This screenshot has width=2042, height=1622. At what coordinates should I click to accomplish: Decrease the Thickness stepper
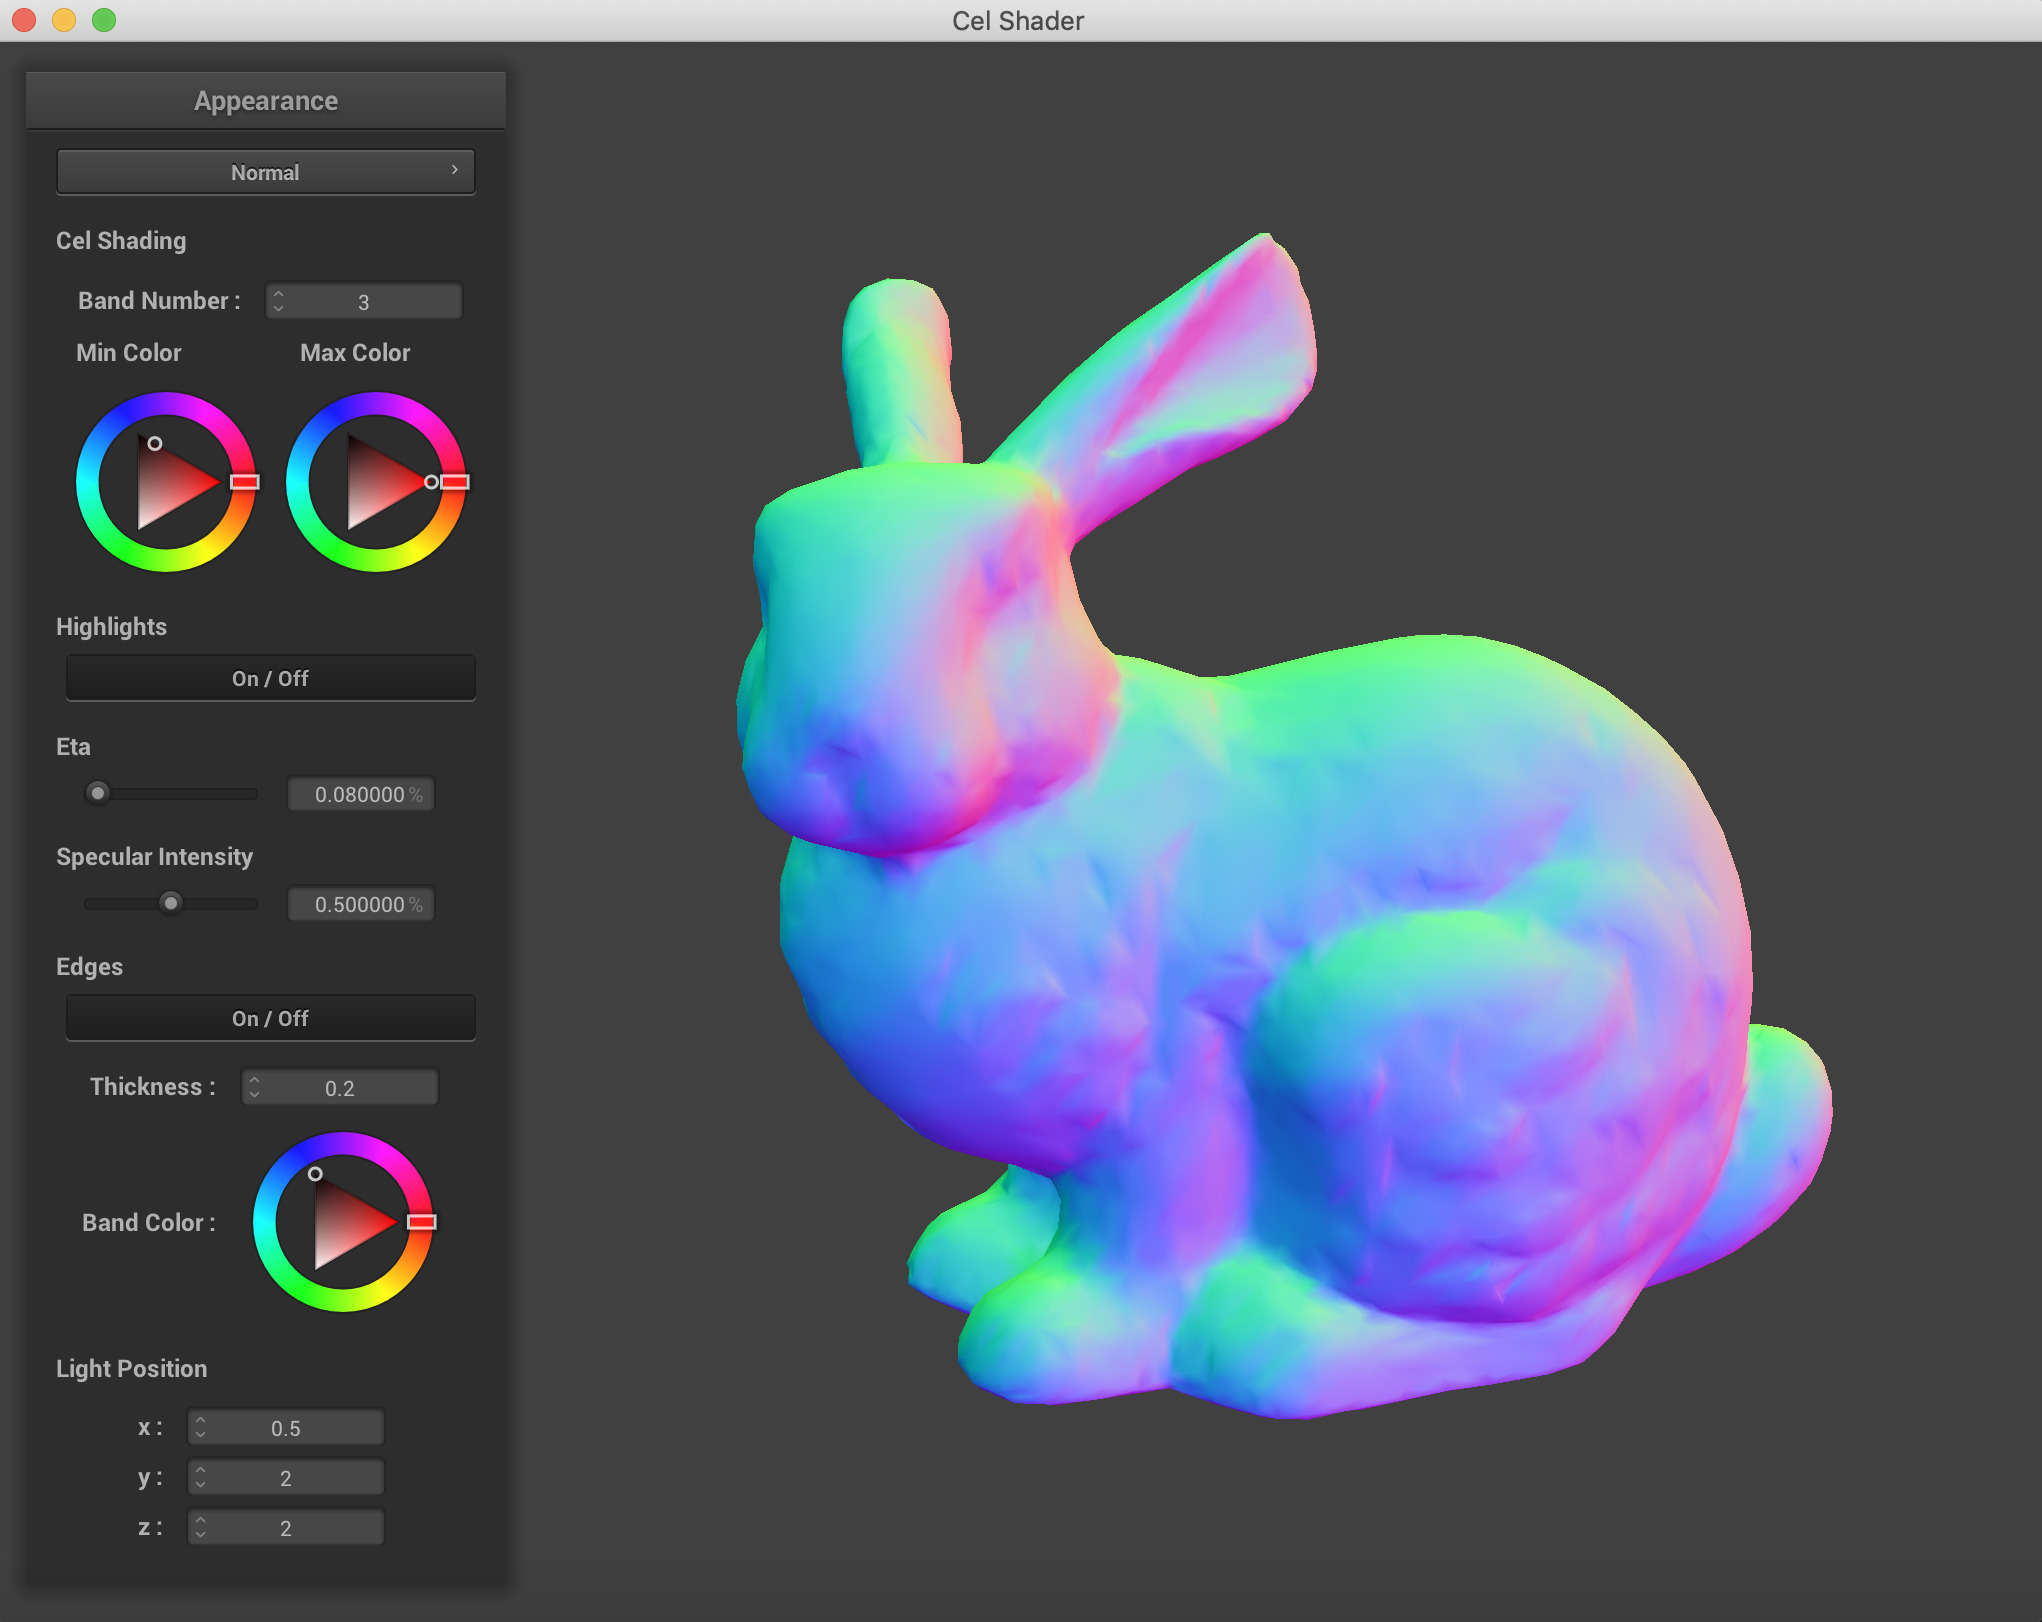pos(255,1094)
